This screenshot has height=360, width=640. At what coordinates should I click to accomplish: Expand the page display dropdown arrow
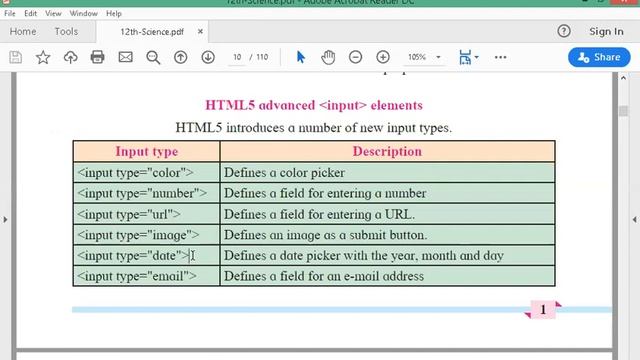477,57
